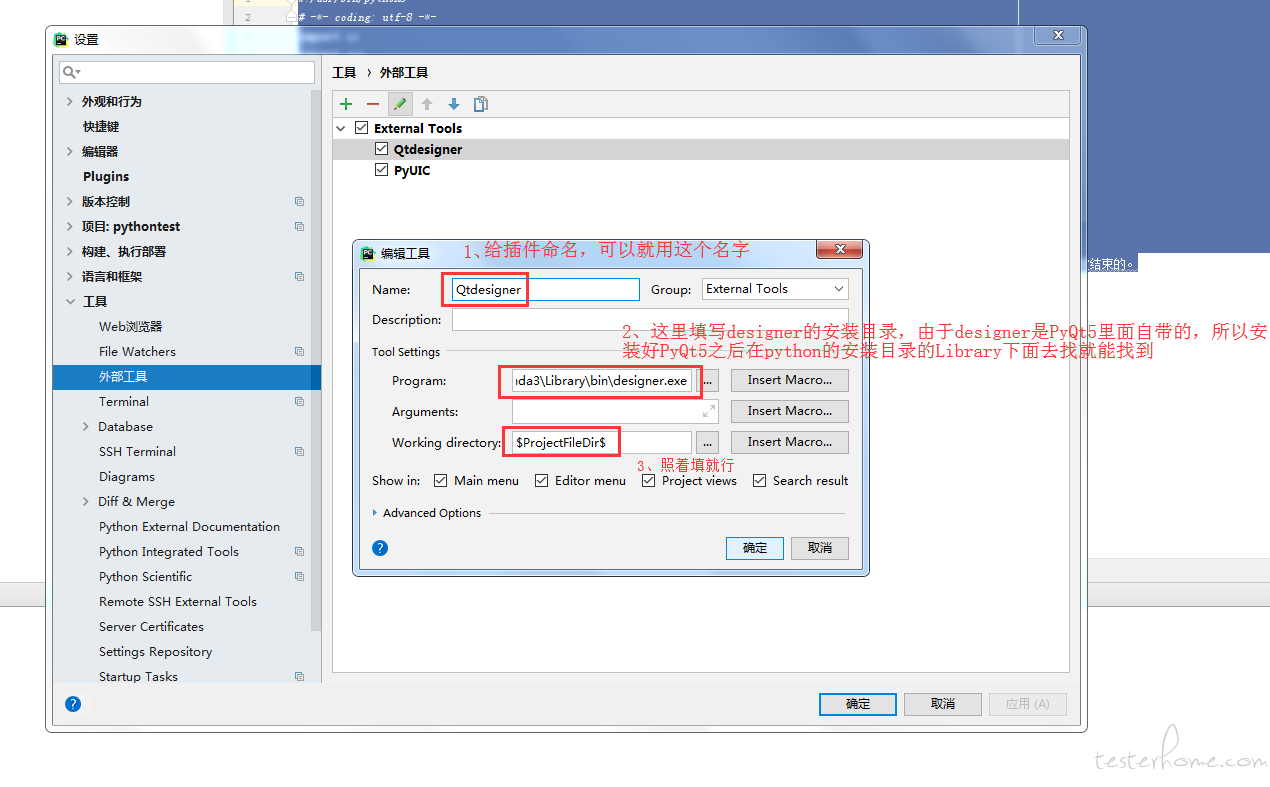Click the red Remove tool minus icon

click(373, 104)
